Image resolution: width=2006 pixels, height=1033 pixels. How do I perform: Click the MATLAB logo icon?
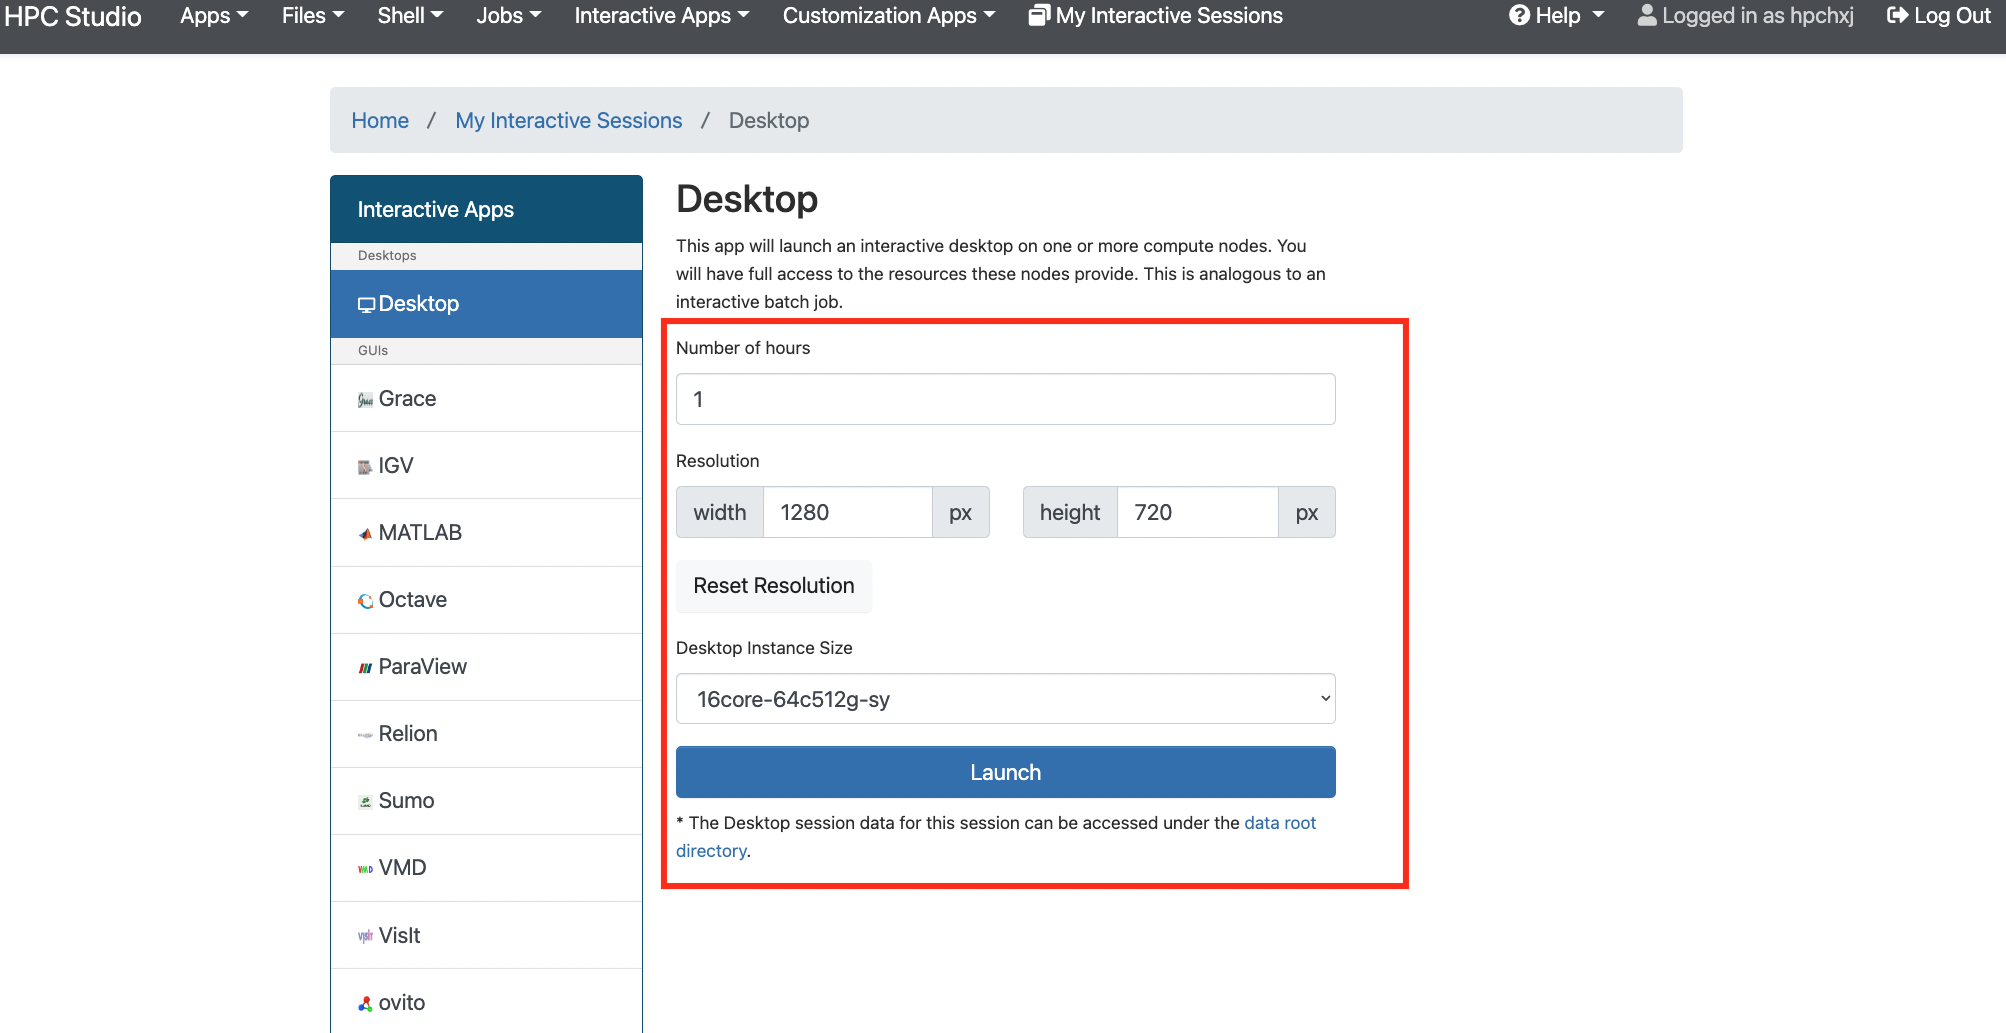click(x=365, y=534)
